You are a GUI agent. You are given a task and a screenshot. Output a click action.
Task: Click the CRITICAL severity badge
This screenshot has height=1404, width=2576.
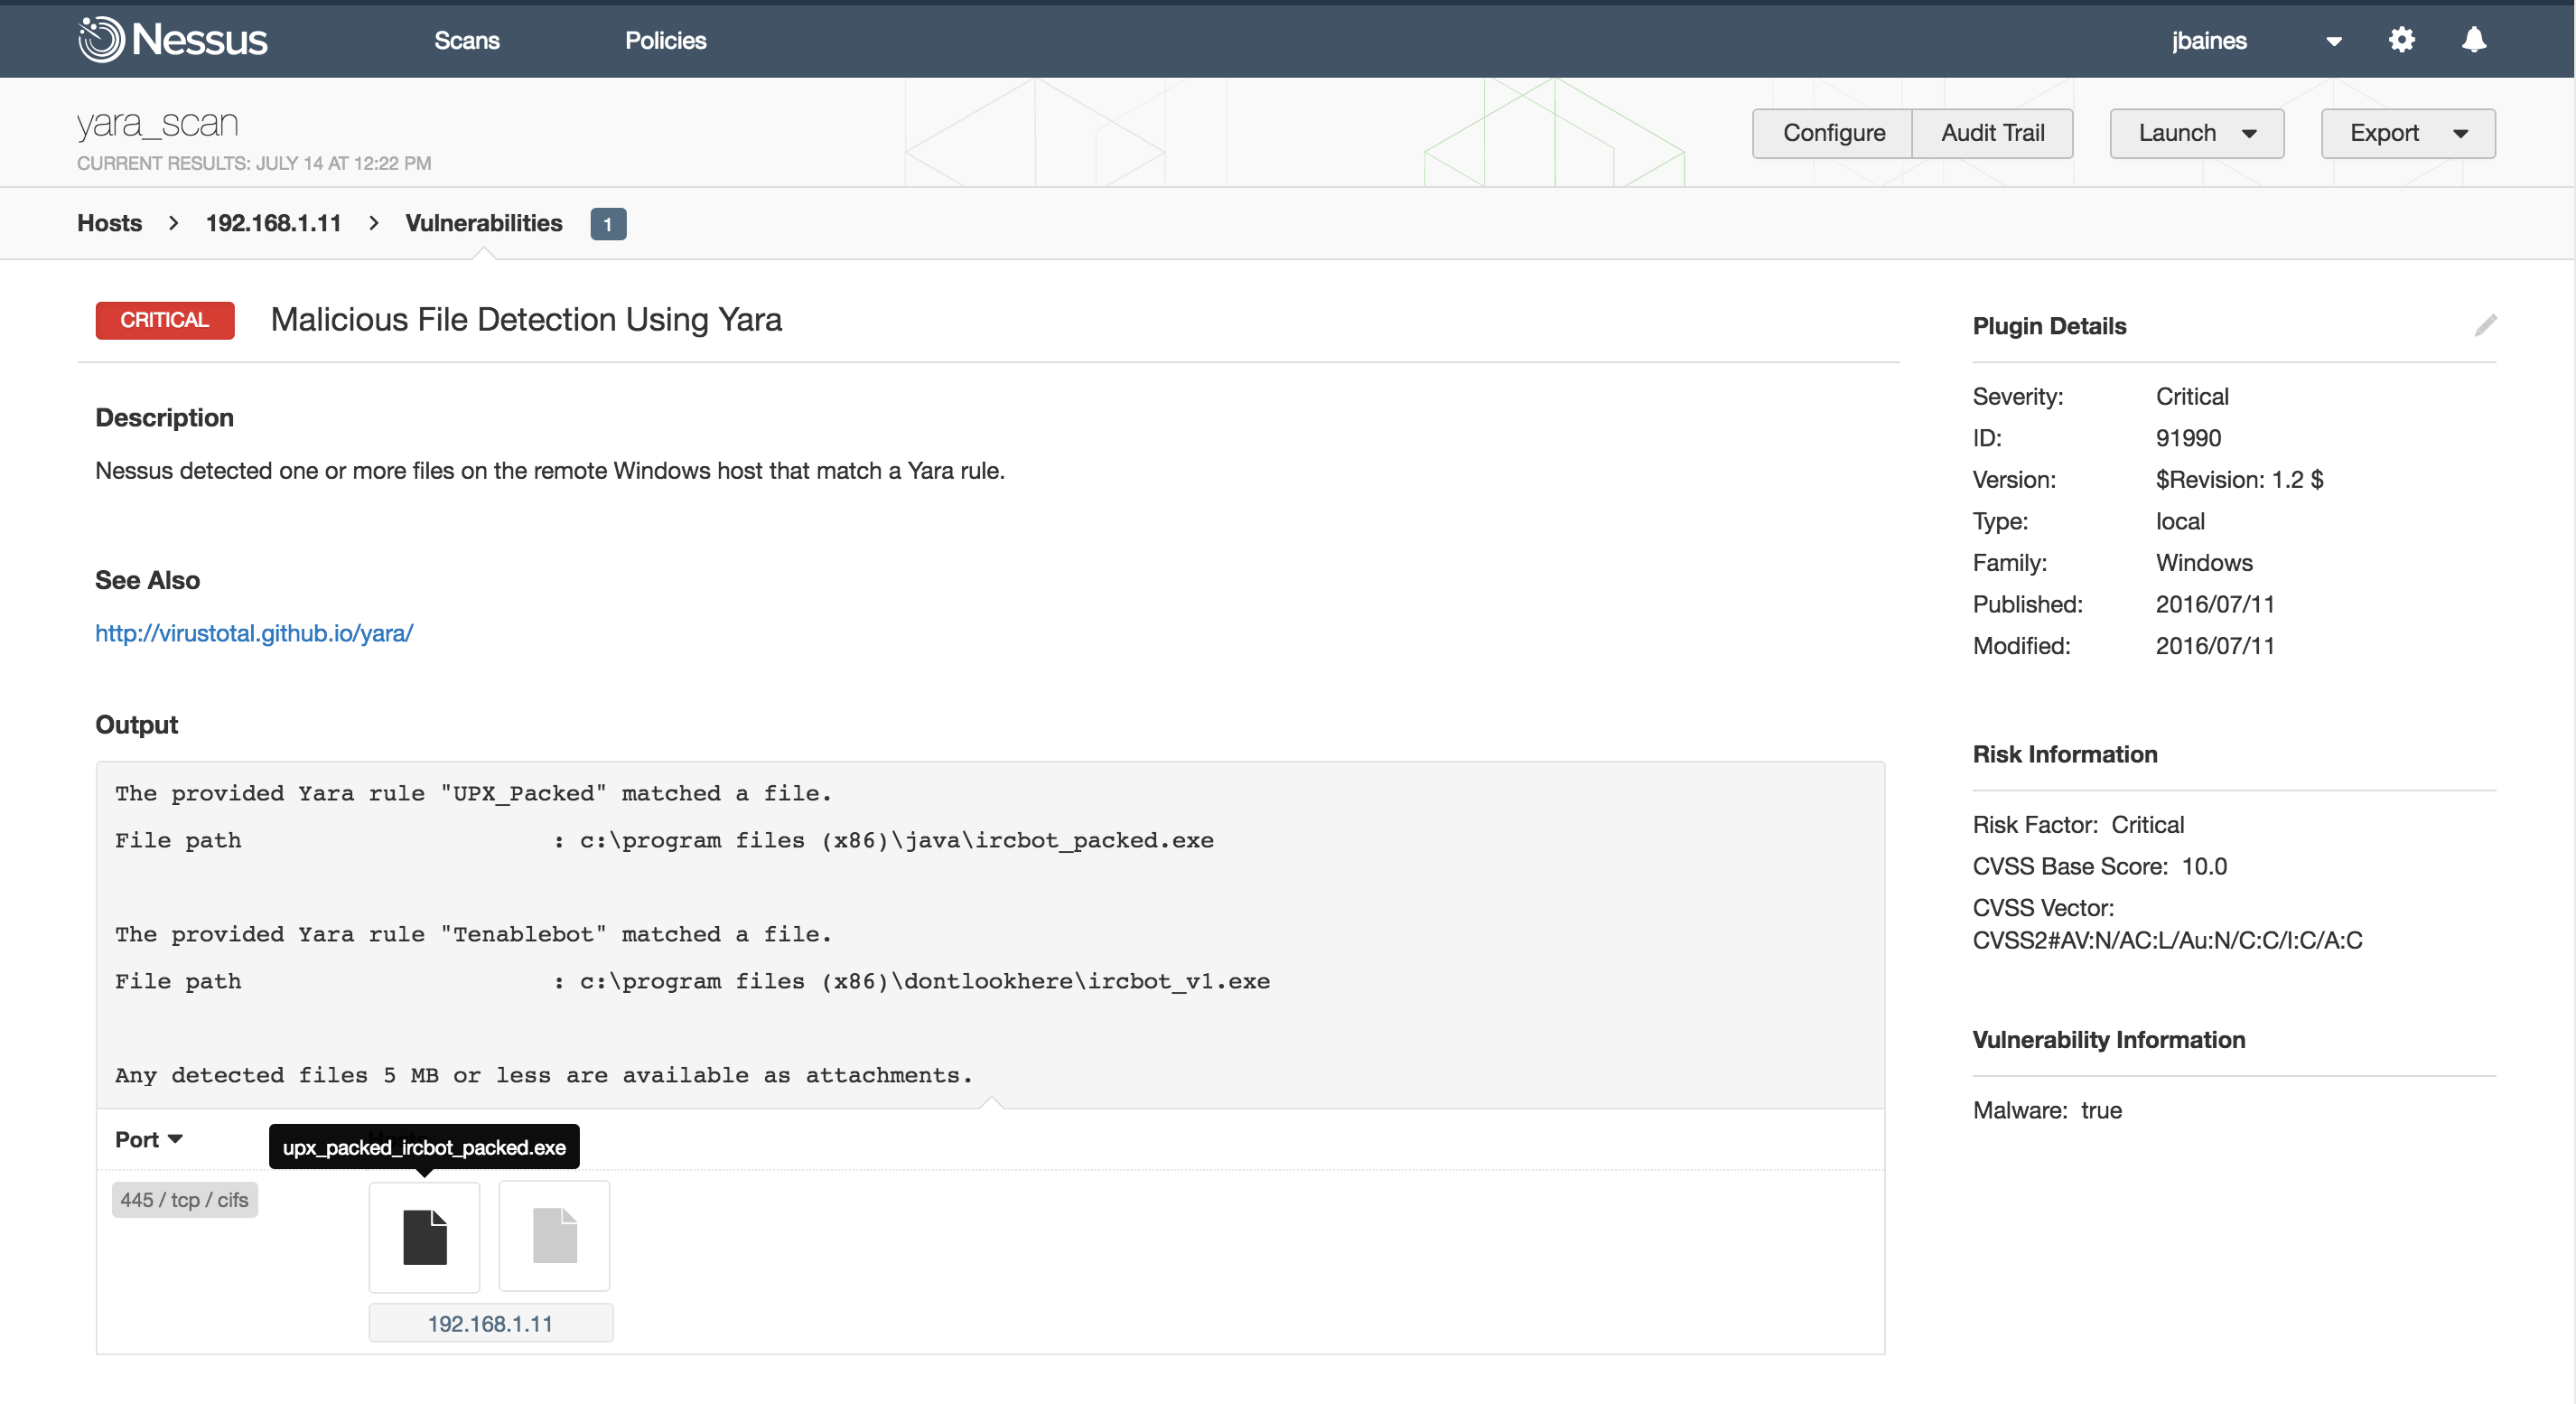click(165, 320)
